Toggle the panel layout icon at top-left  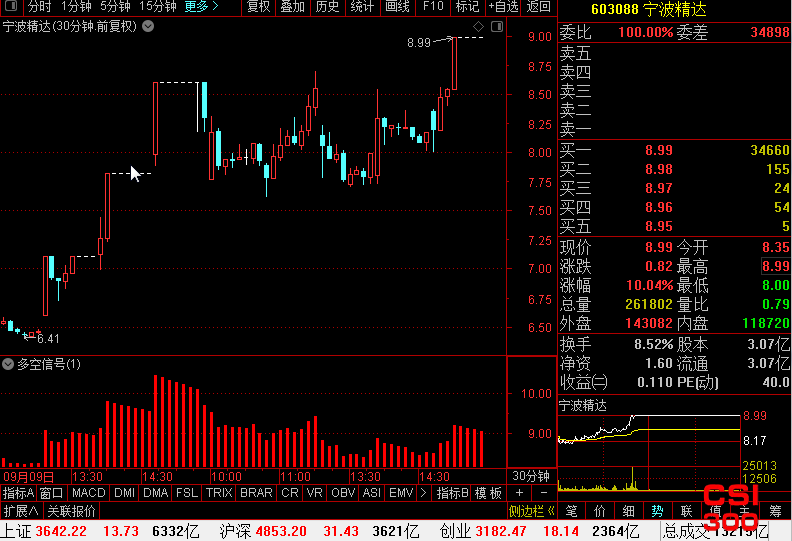click(11, 6)
